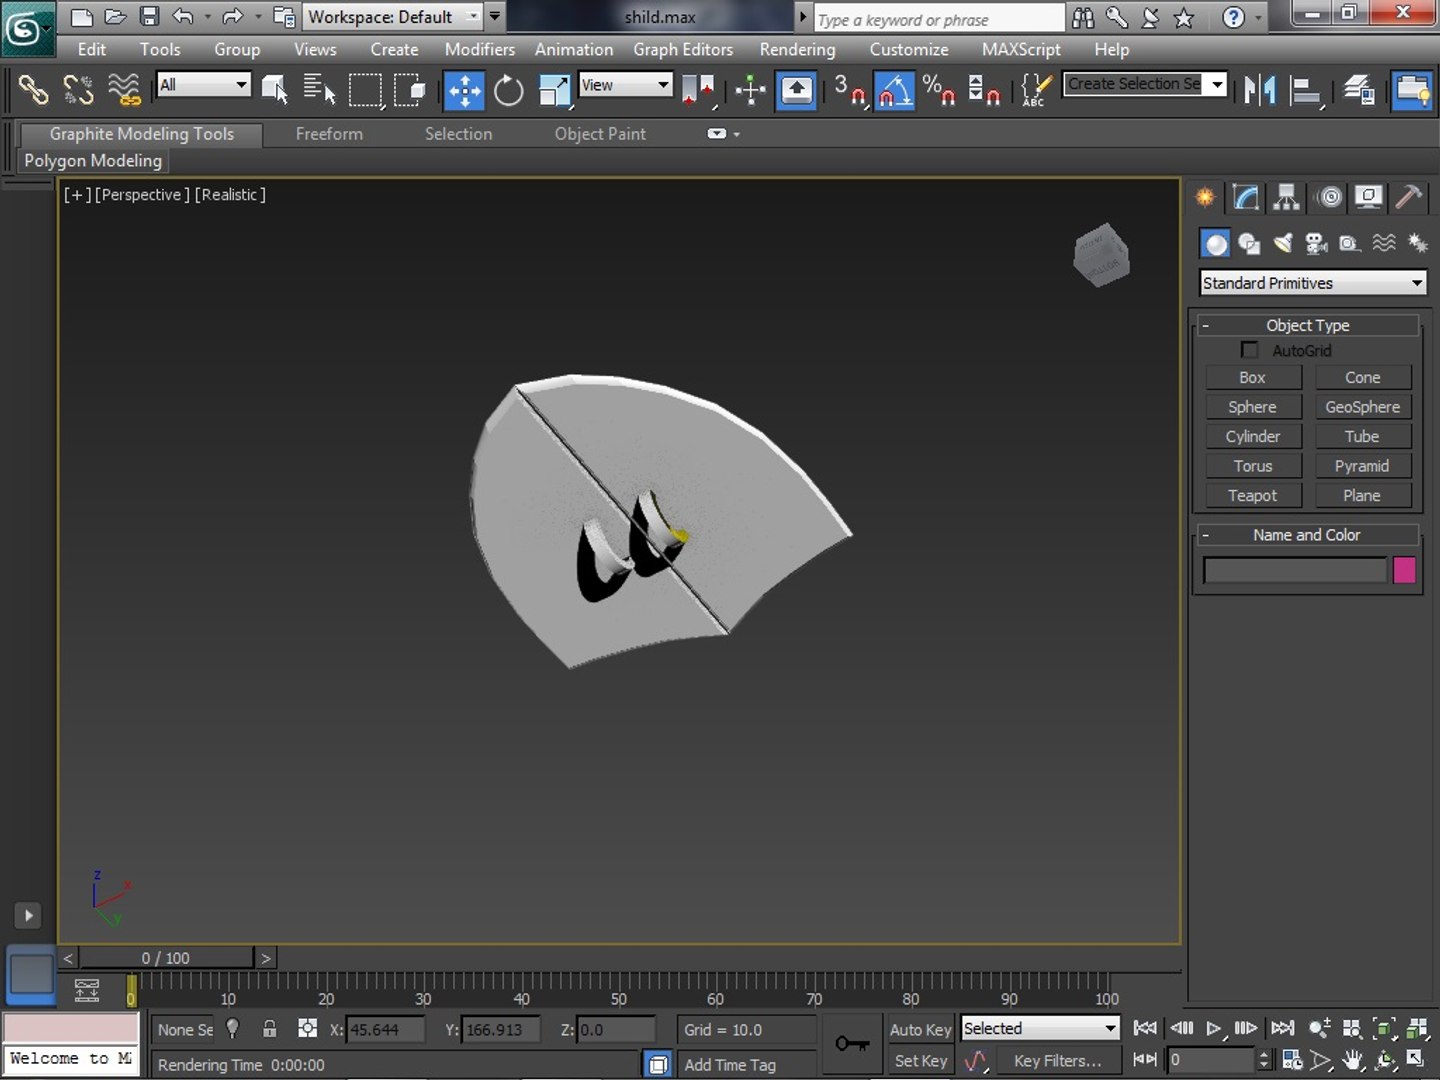Open the Graph Editors menu

coord(683,49)
